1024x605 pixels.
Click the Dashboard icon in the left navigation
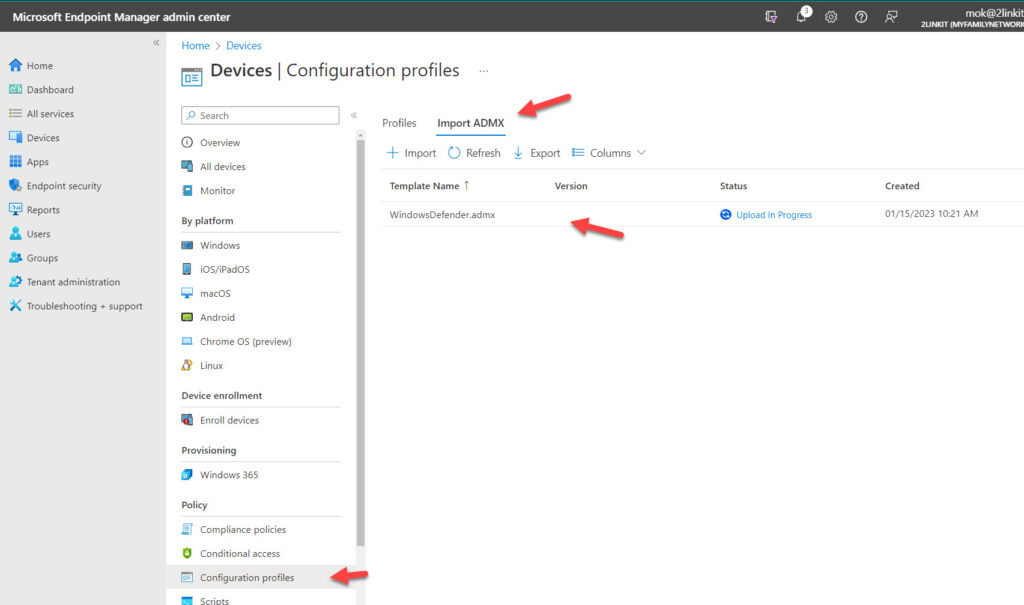[15, 90]
